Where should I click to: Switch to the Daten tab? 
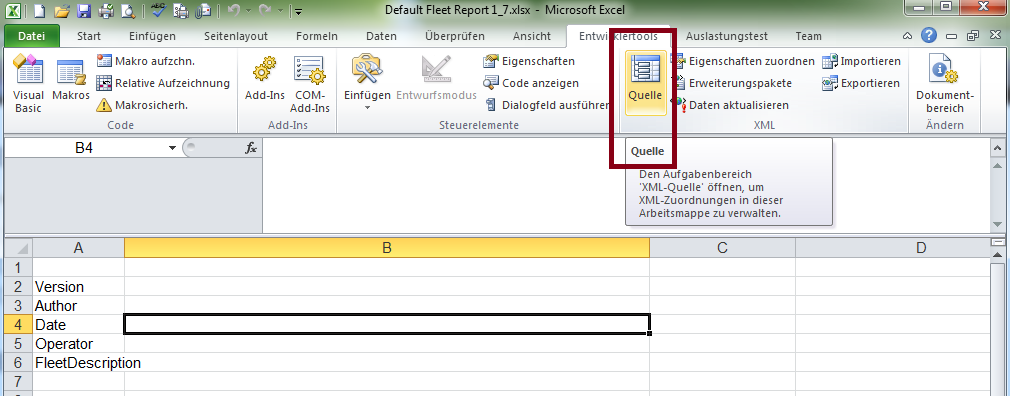(x=381, y=36)
